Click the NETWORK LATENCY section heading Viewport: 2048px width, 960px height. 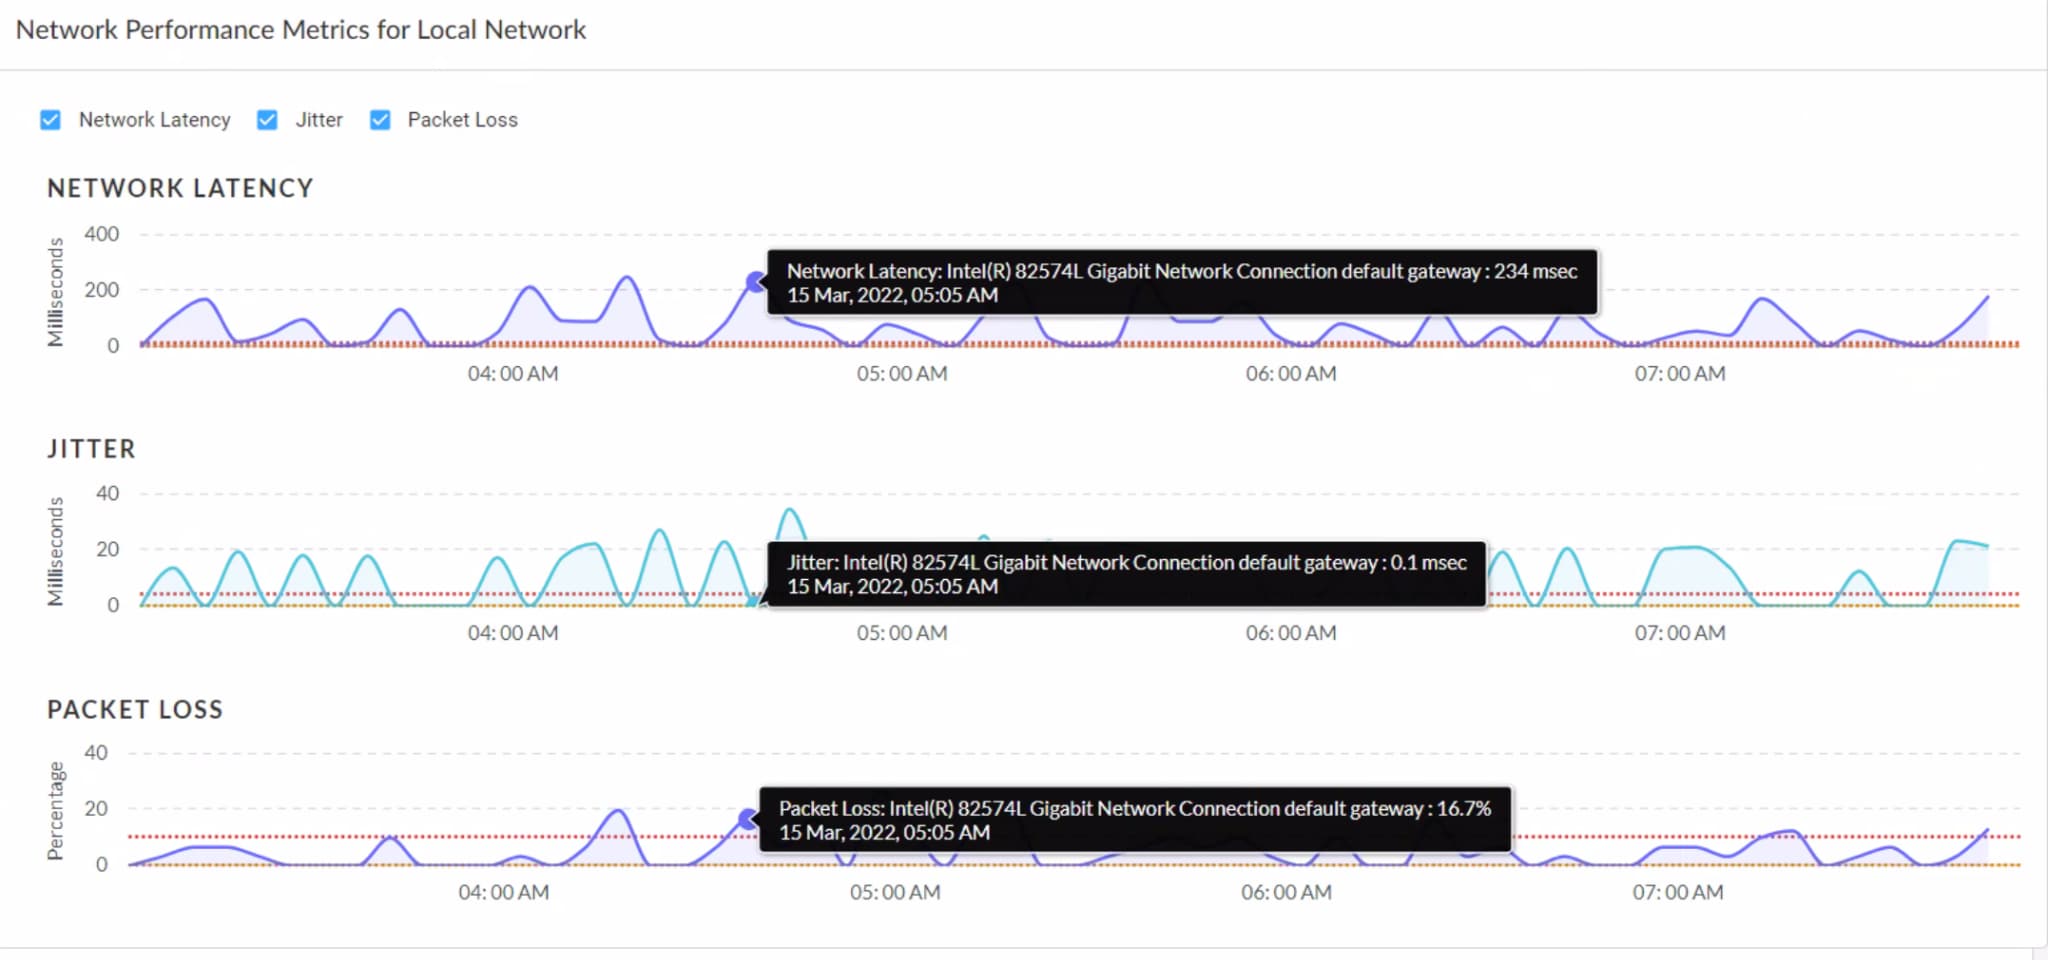180,188
